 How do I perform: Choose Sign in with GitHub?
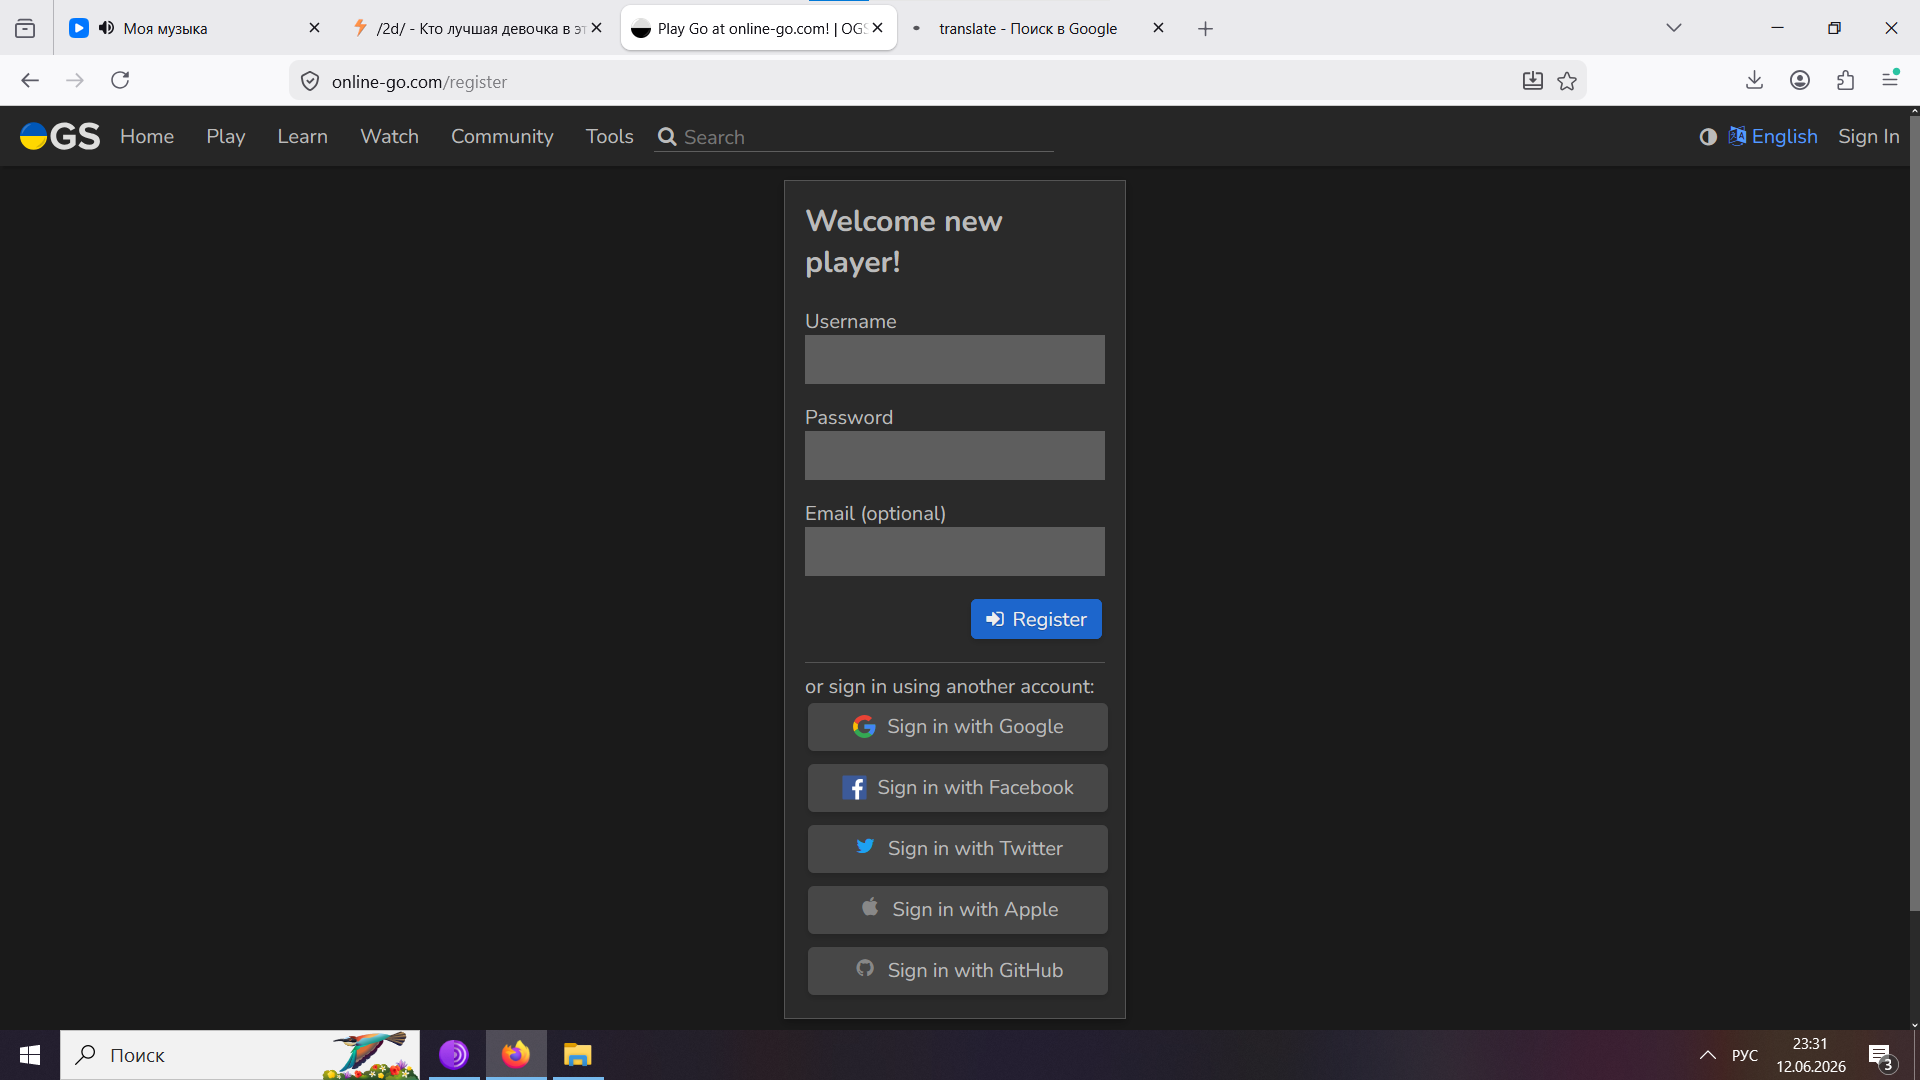[x=958, y=971]
